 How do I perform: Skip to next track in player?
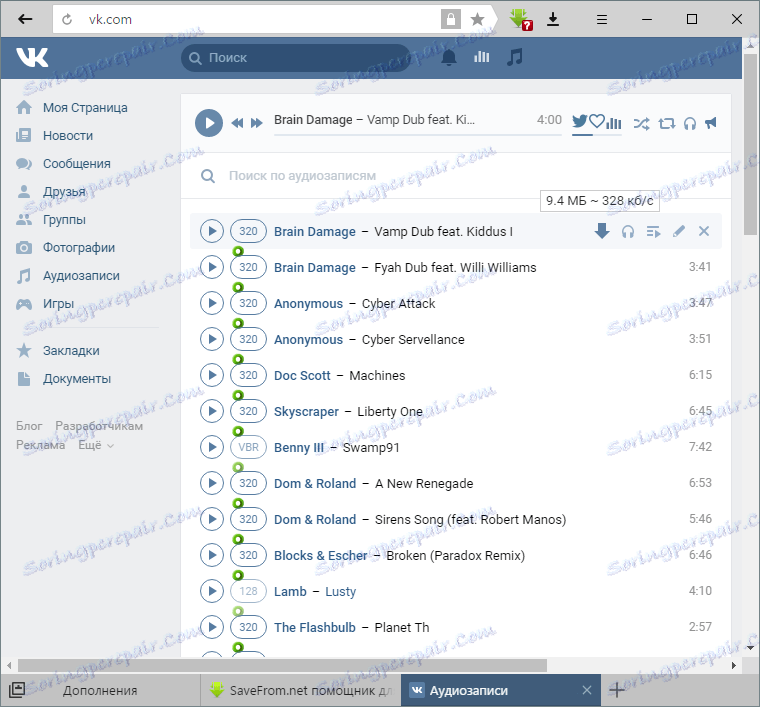point(256,123)
